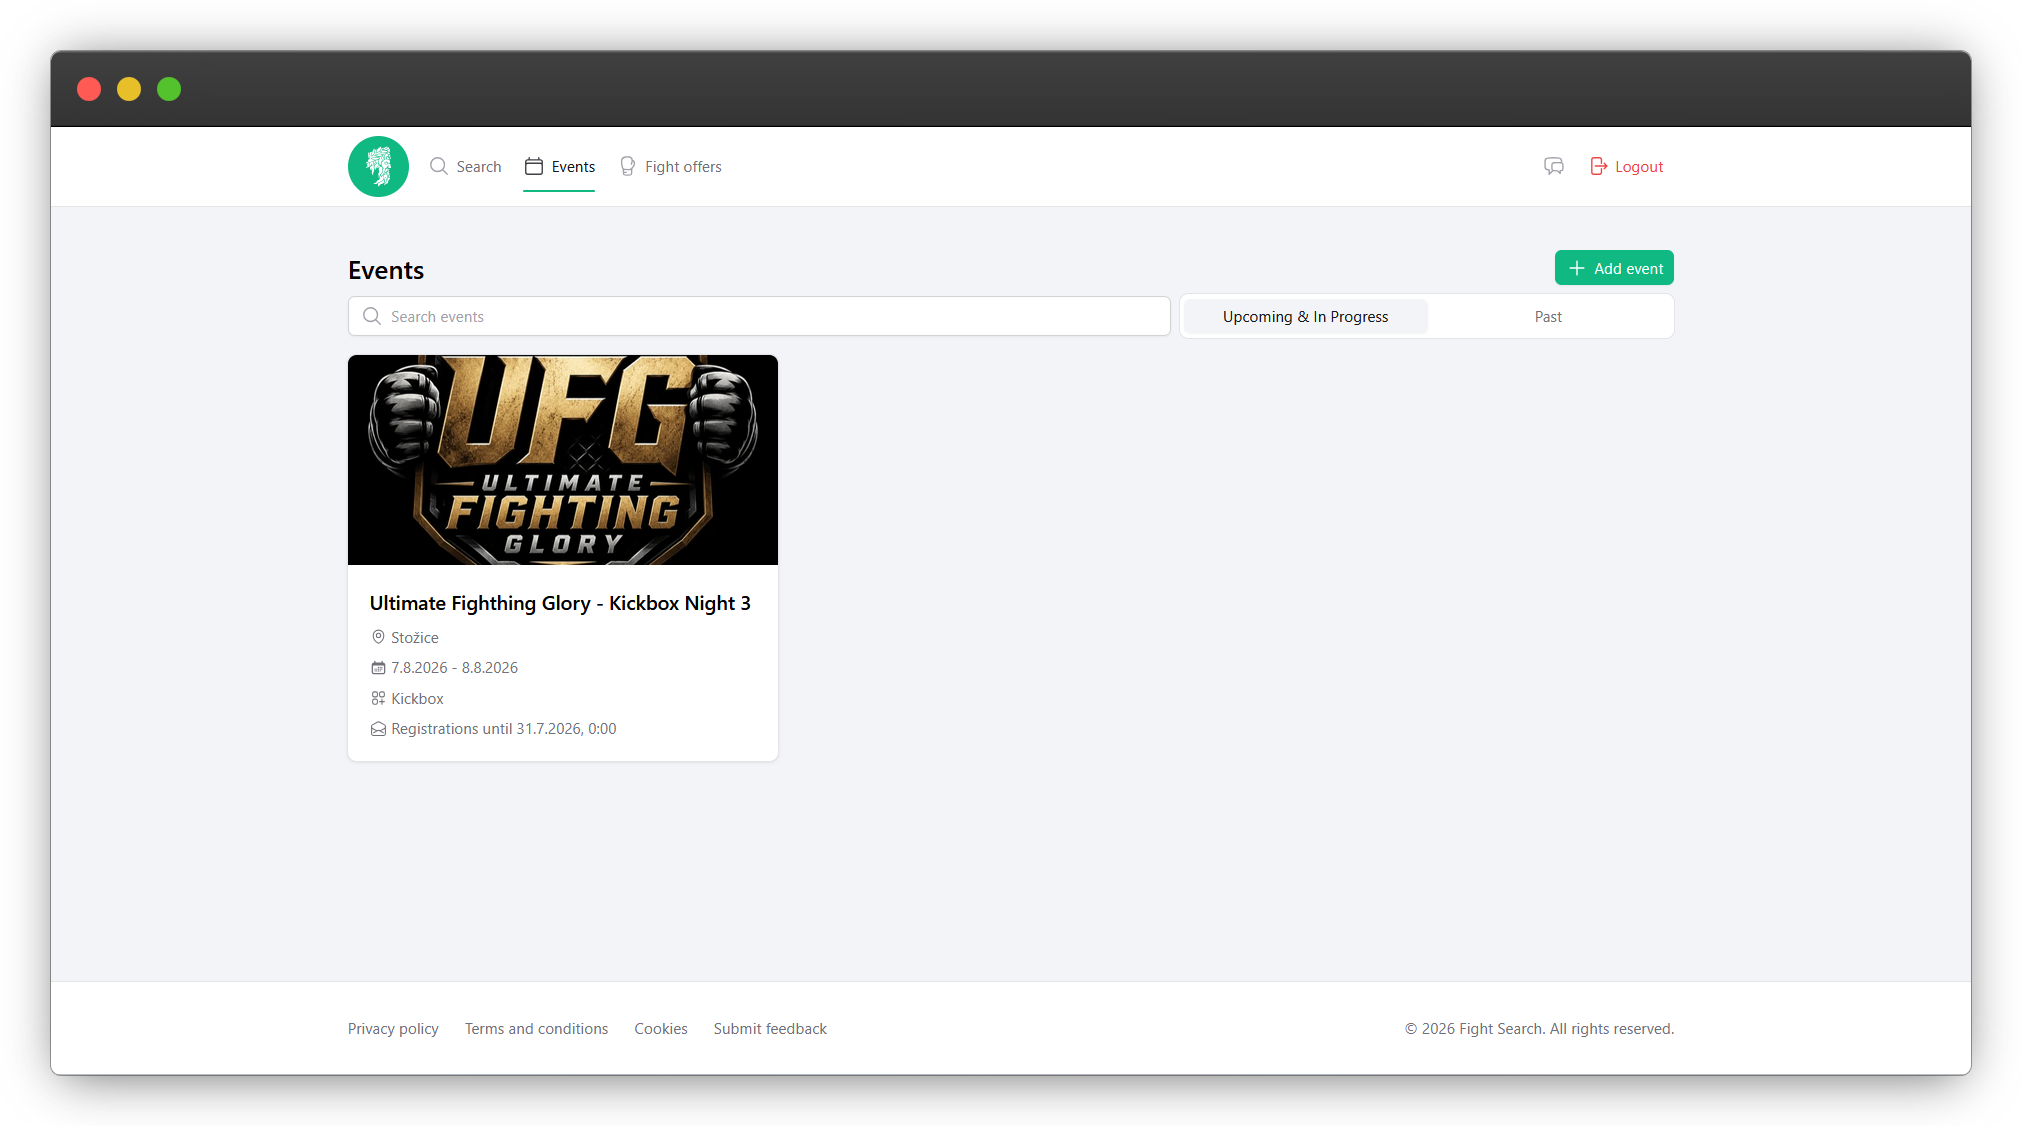Image resolution: width=2022 pixels, height=1126 pixels.
Task: Select the Upcoming & In Progress tab
Action: coord(1305,316)
